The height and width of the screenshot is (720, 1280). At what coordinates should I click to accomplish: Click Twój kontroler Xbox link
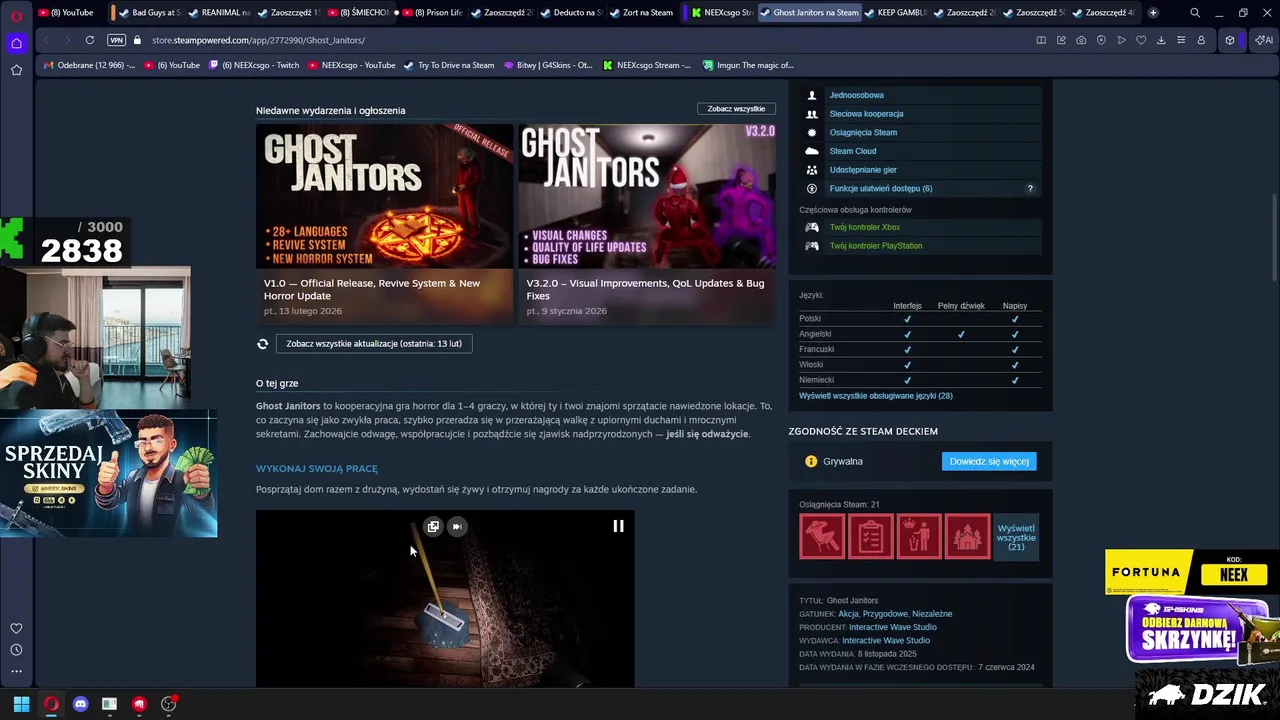tap(865, 227)
